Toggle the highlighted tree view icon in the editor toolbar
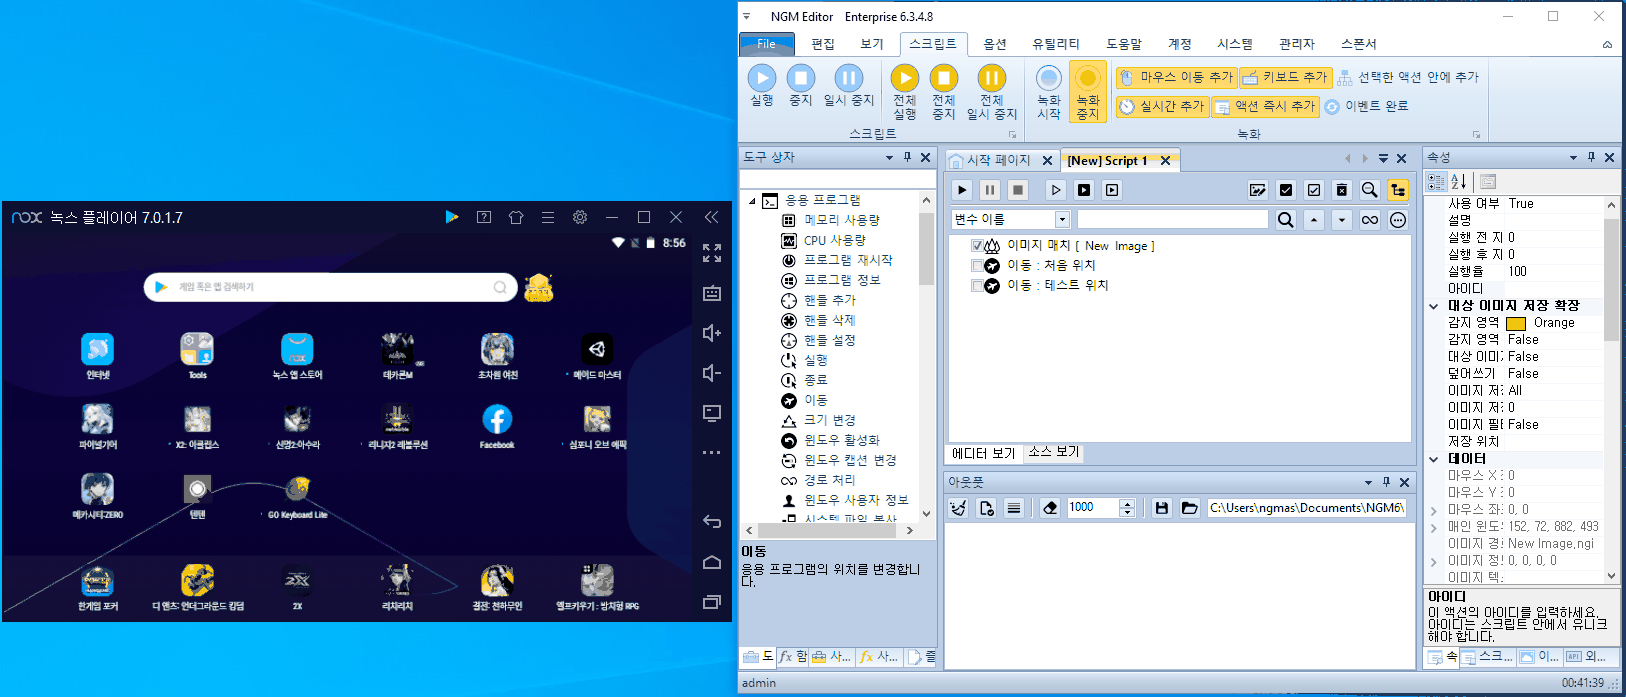This screenshot has width=1626, height=697. point(1398,190)
